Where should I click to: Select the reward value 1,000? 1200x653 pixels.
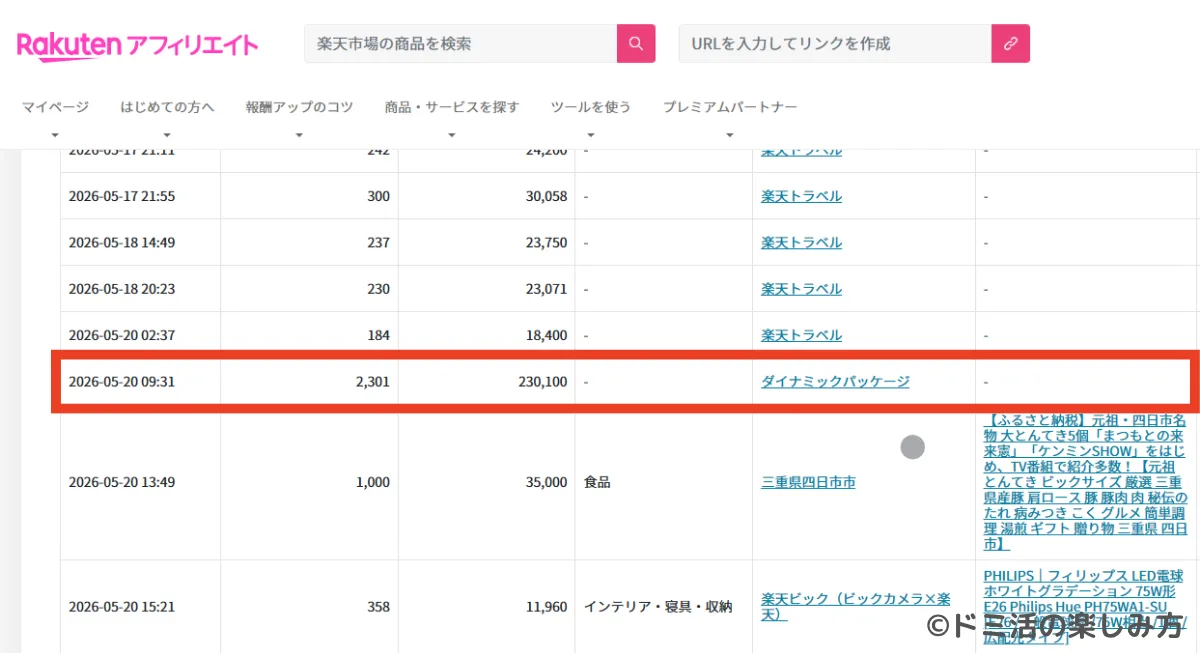(x=373, y=482)
